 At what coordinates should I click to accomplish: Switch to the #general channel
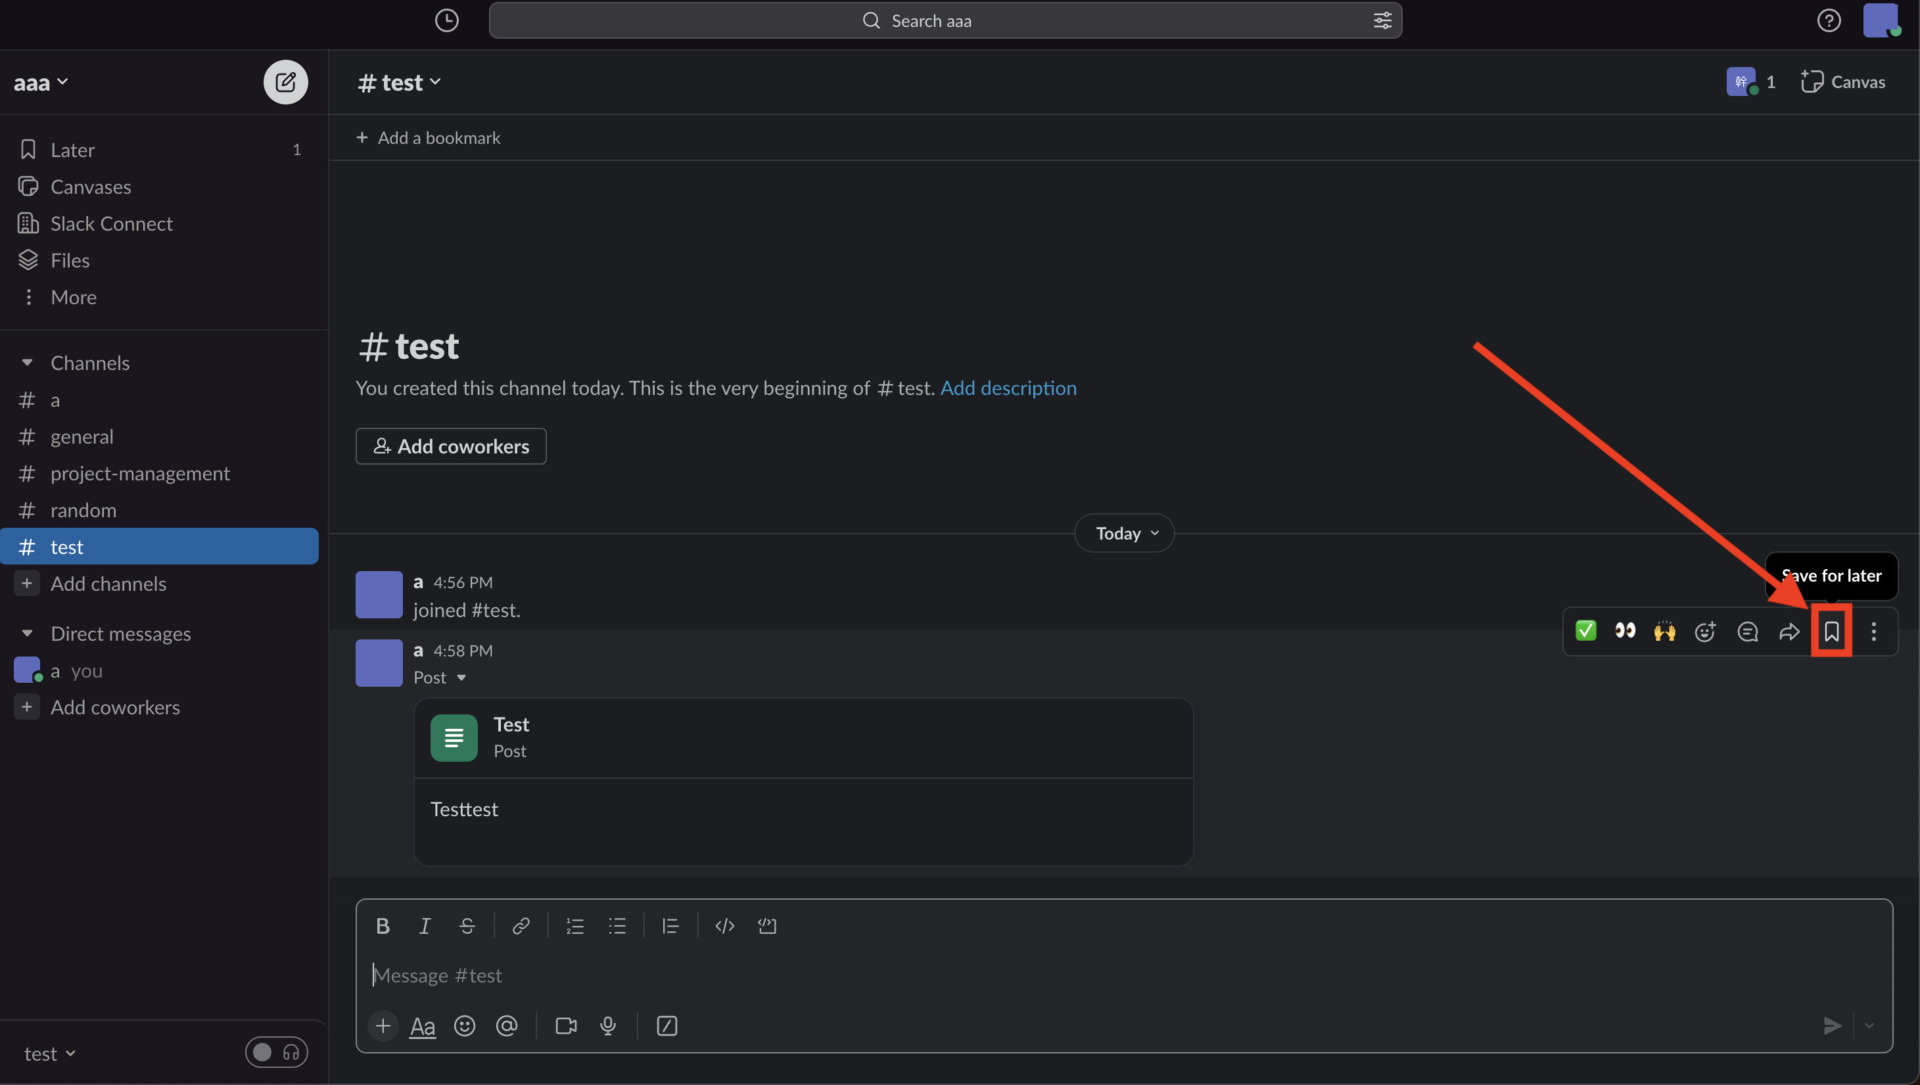82,436
